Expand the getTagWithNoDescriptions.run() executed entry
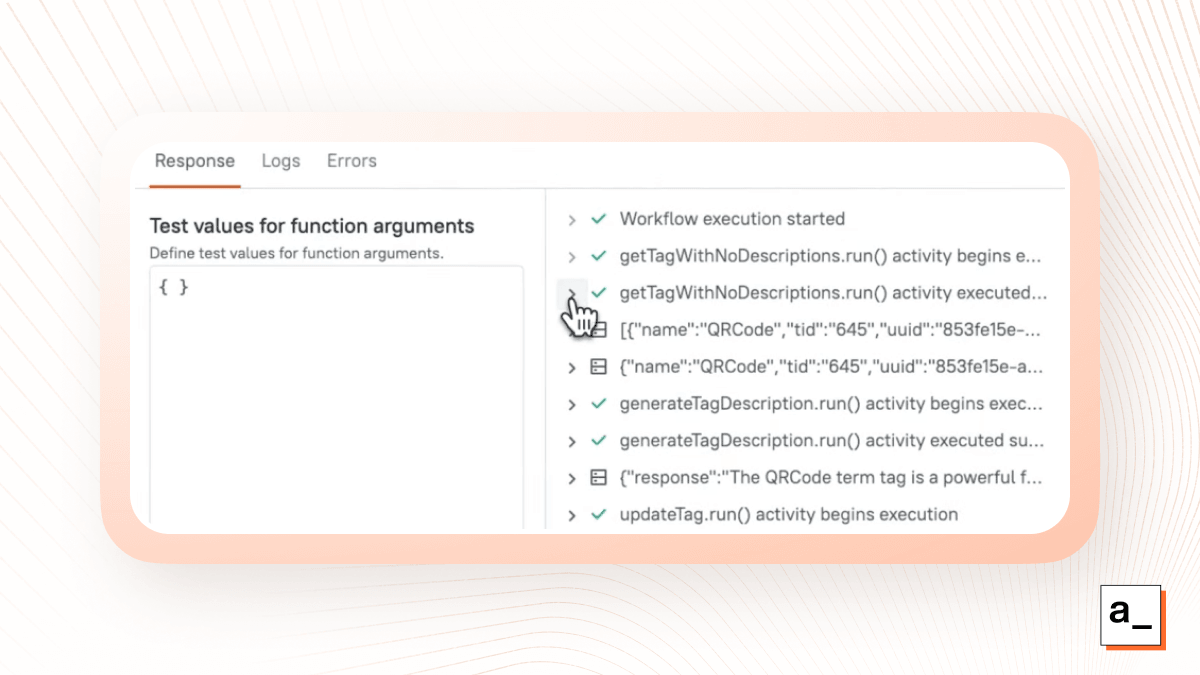Viewport: 1200px width, 675px height. (x=571, y=293)
